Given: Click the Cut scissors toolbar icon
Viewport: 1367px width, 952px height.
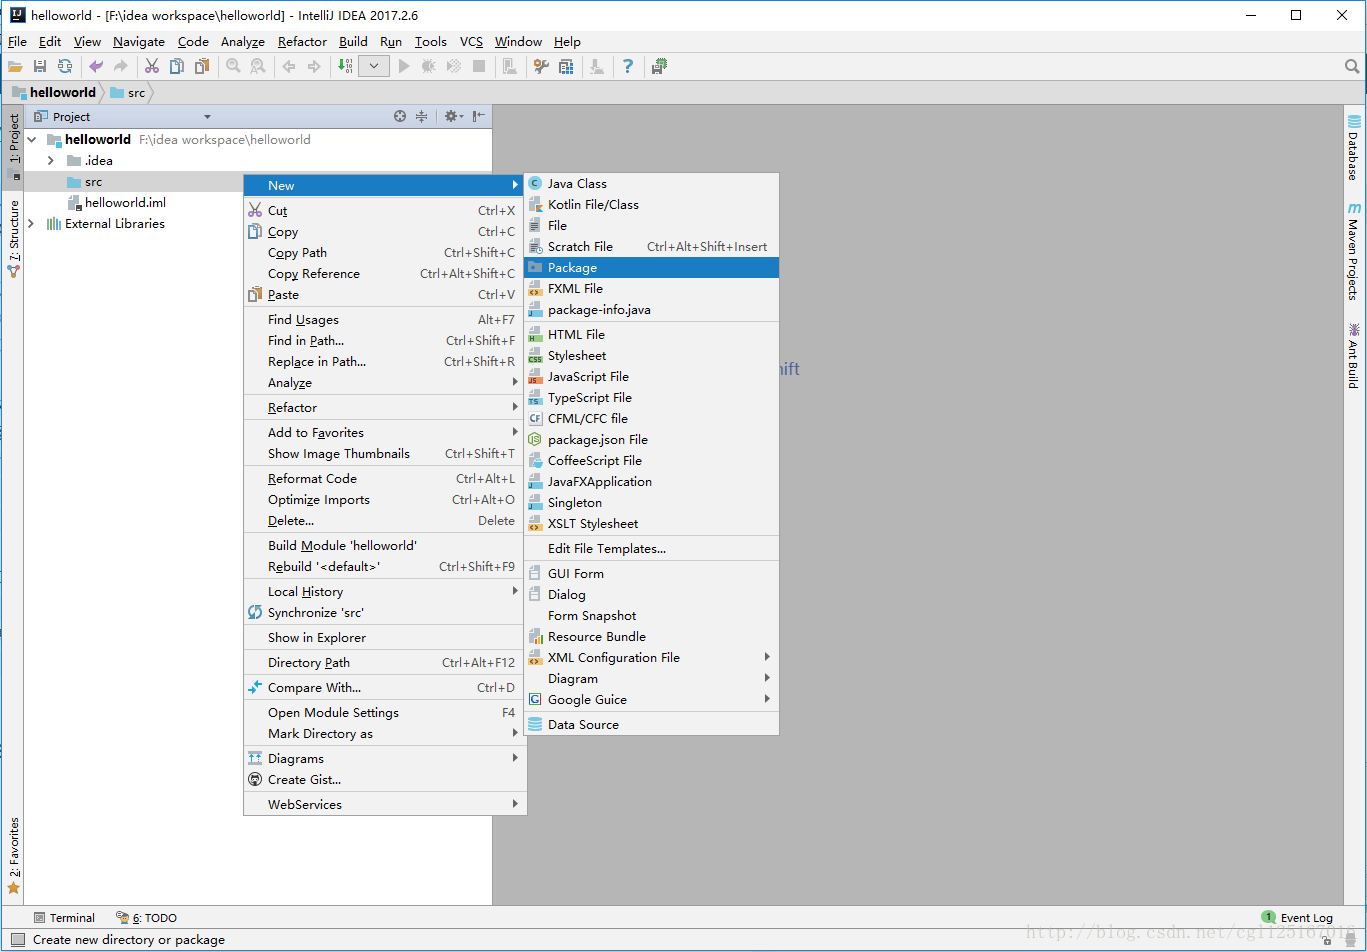Looking at the screenshot, I should [x=152, y=66].
